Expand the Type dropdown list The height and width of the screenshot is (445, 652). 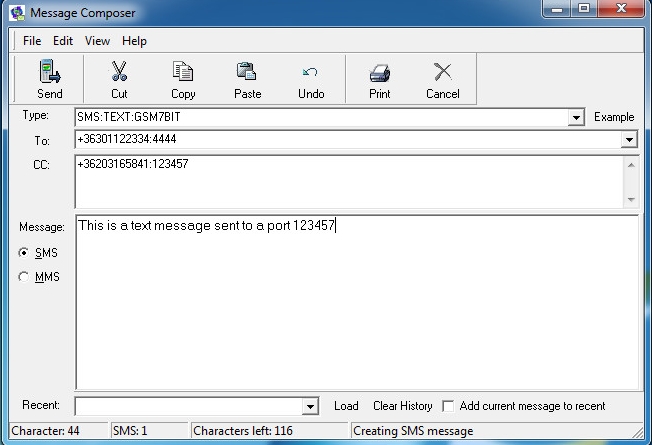(x=576, y=118)
